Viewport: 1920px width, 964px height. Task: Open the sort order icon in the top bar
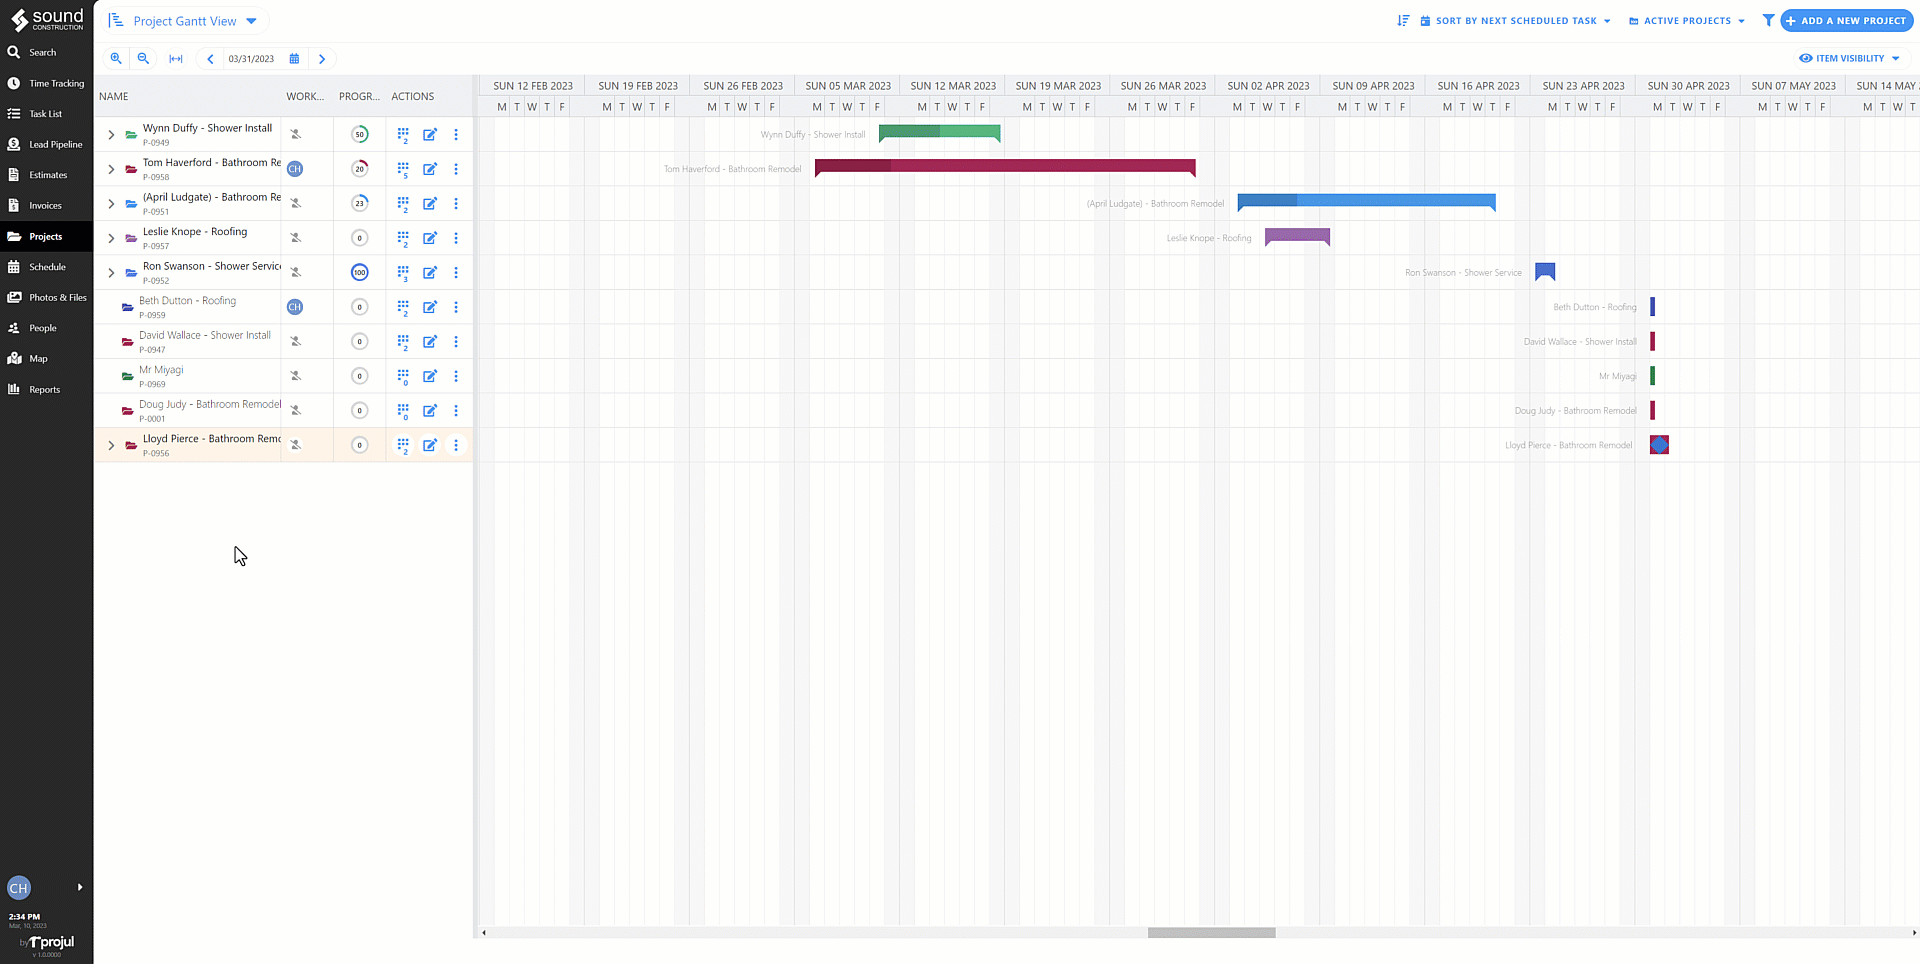tap(1403, 20)
